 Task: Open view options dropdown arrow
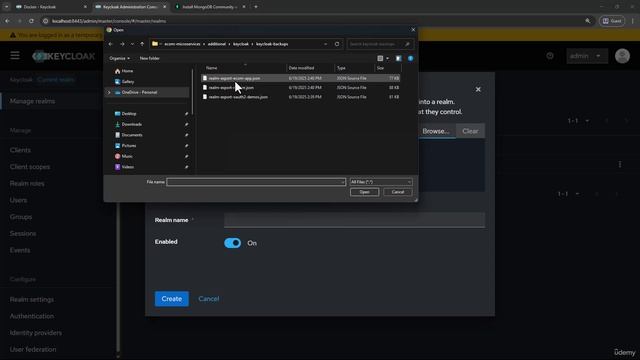pos(387,58)
